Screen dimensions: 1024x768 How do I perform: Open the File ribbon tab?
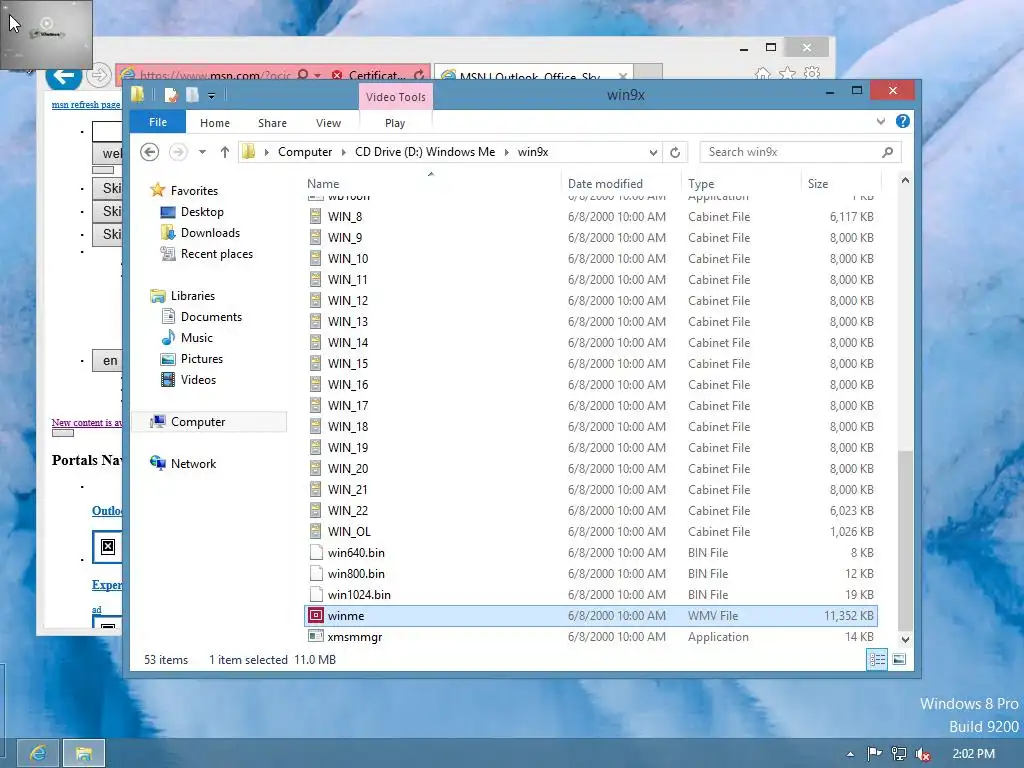[158, 122]
